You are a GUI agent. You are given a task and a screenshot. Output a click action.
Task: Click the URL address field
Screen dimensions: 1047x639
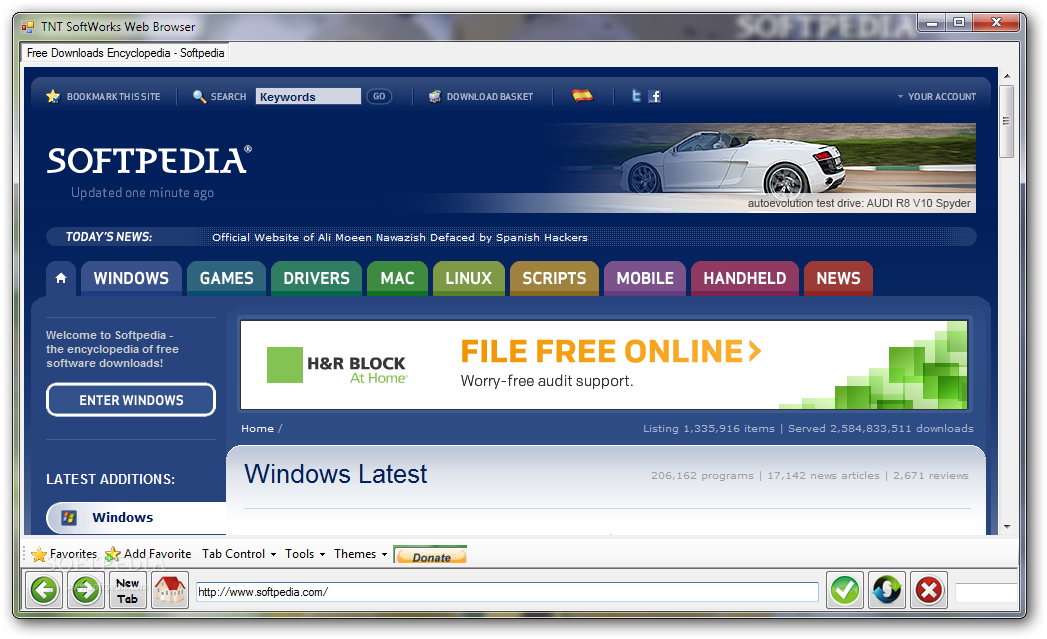pyautogui.click(x=507, y=592)
